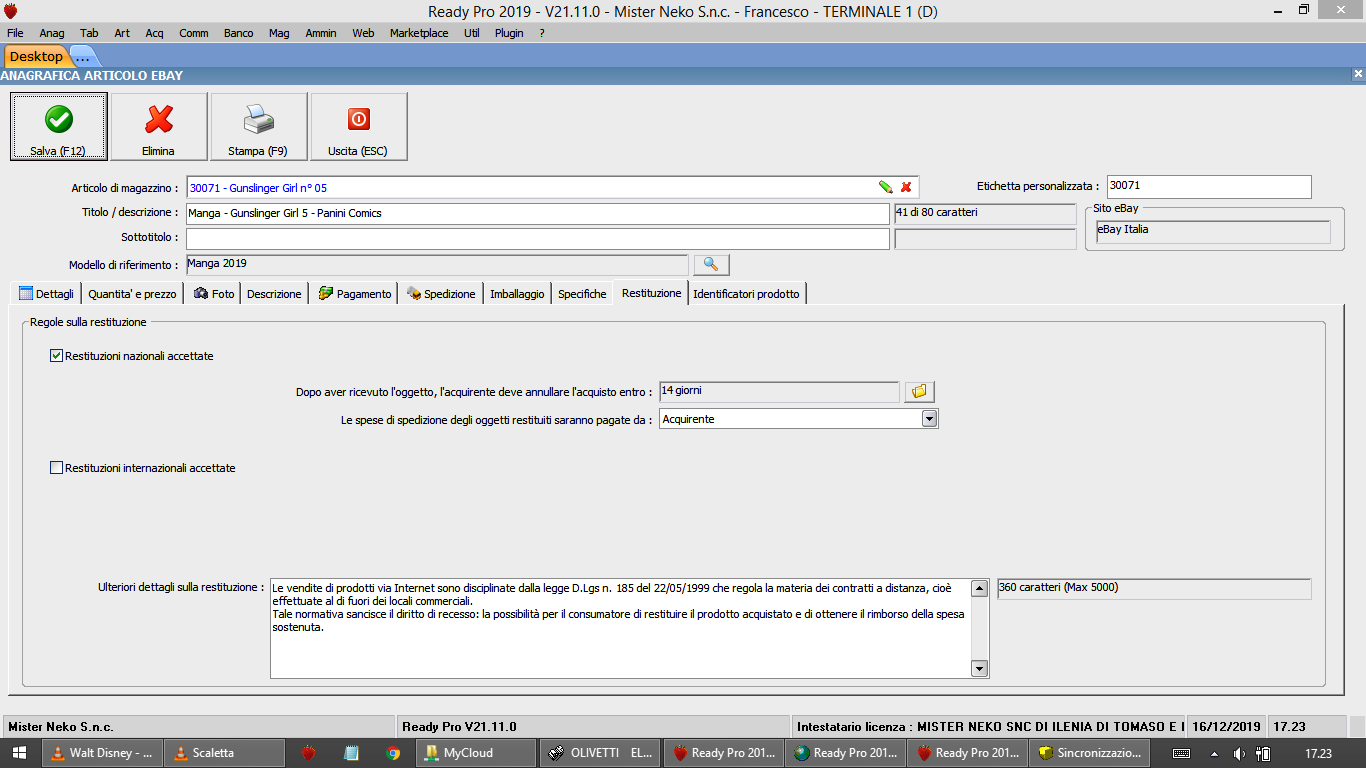Switch to Quantita' e prezzo tab
1366x768 pixels.
coord(132,294)
